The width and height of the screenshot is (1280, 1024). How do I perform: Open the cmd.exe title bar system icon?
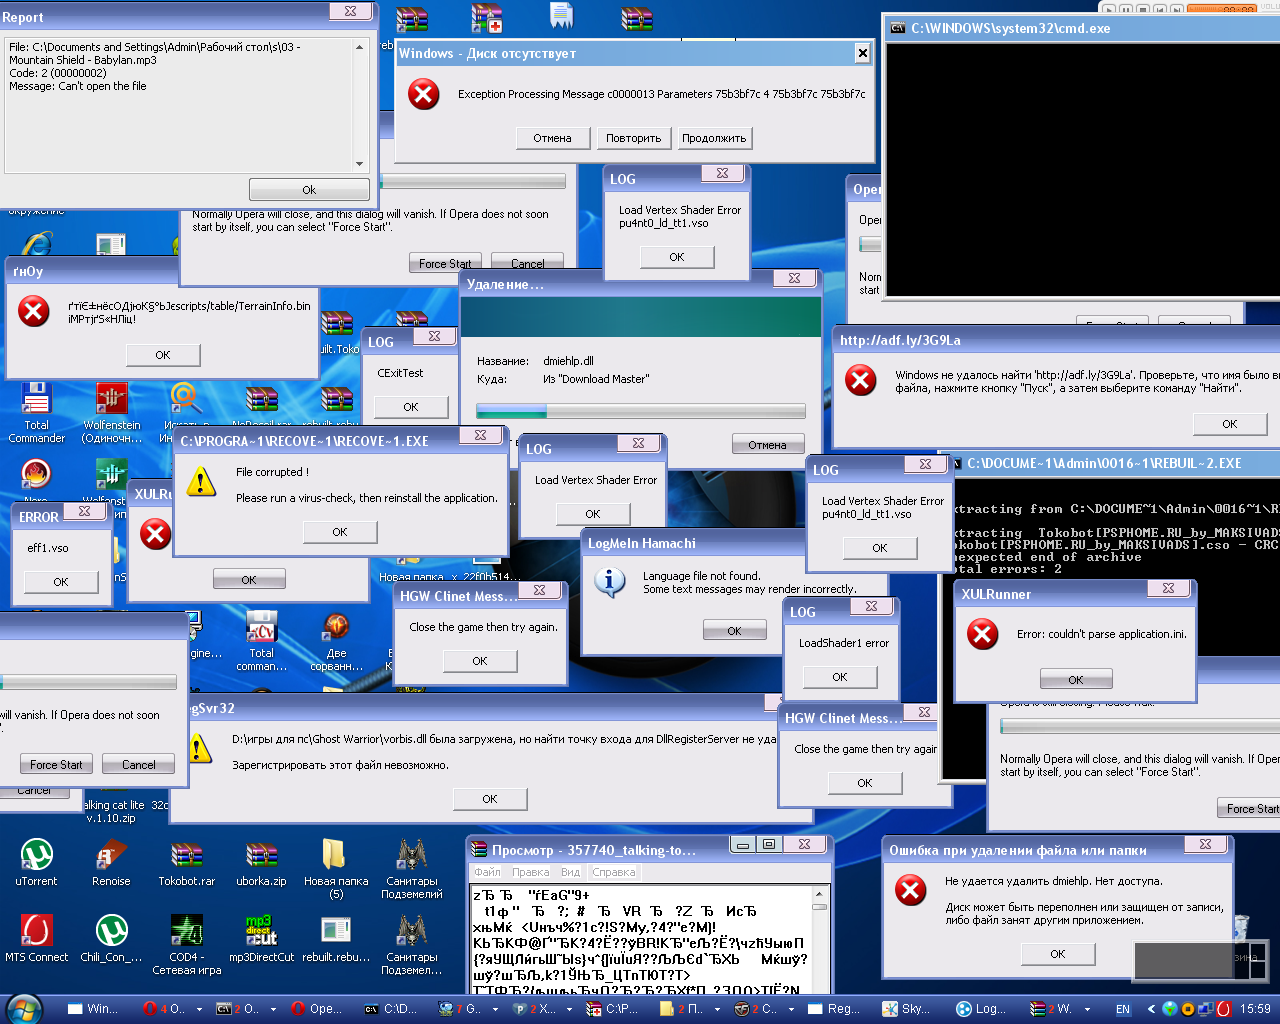898,28
